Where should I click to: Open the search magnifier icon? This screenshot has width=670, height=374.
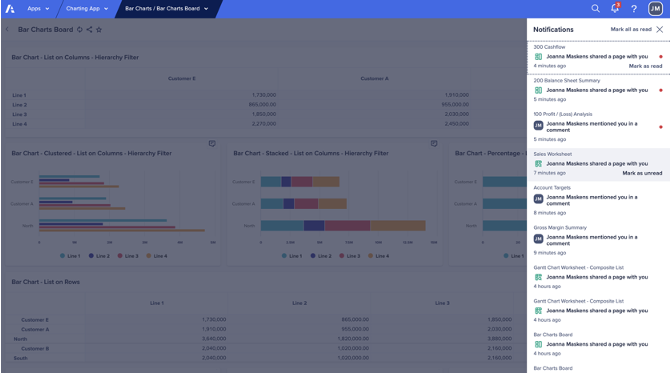(x=595, y=9)
